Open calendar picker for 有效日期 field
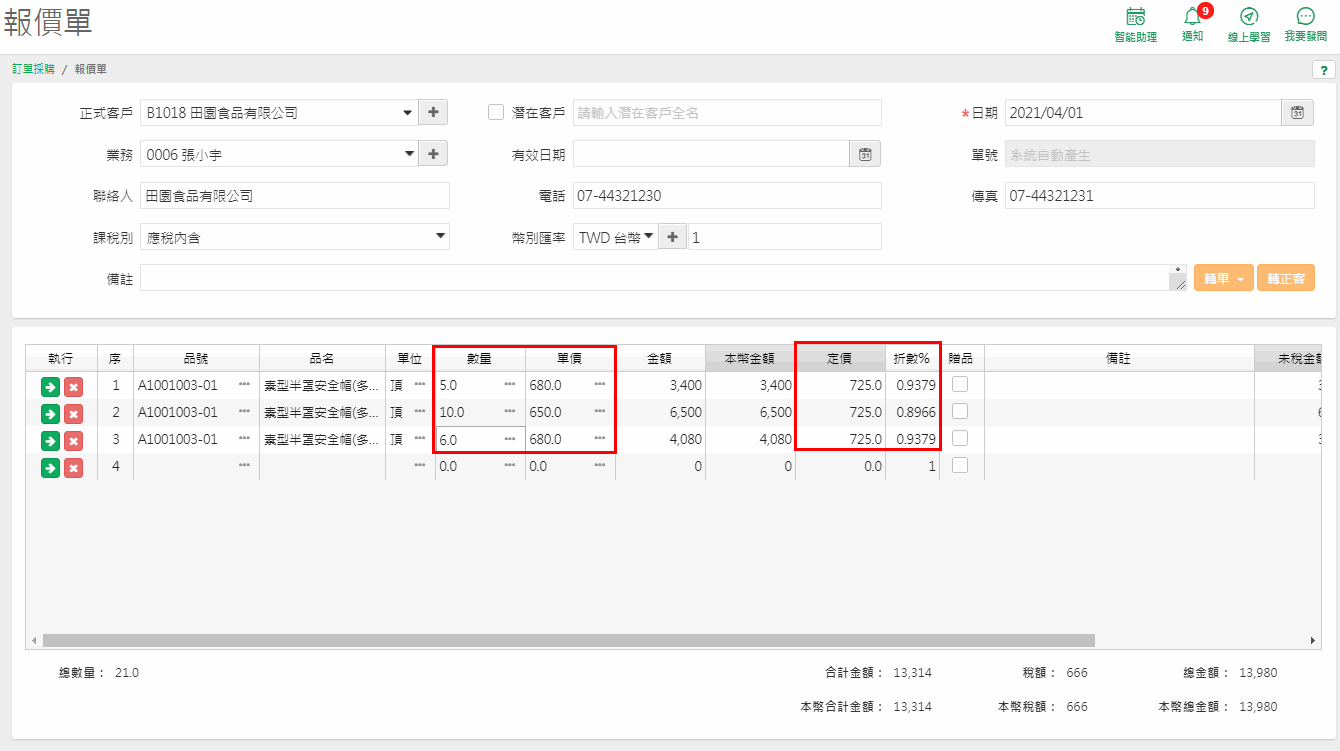1340x751 pixels. (x=865, y=154)
